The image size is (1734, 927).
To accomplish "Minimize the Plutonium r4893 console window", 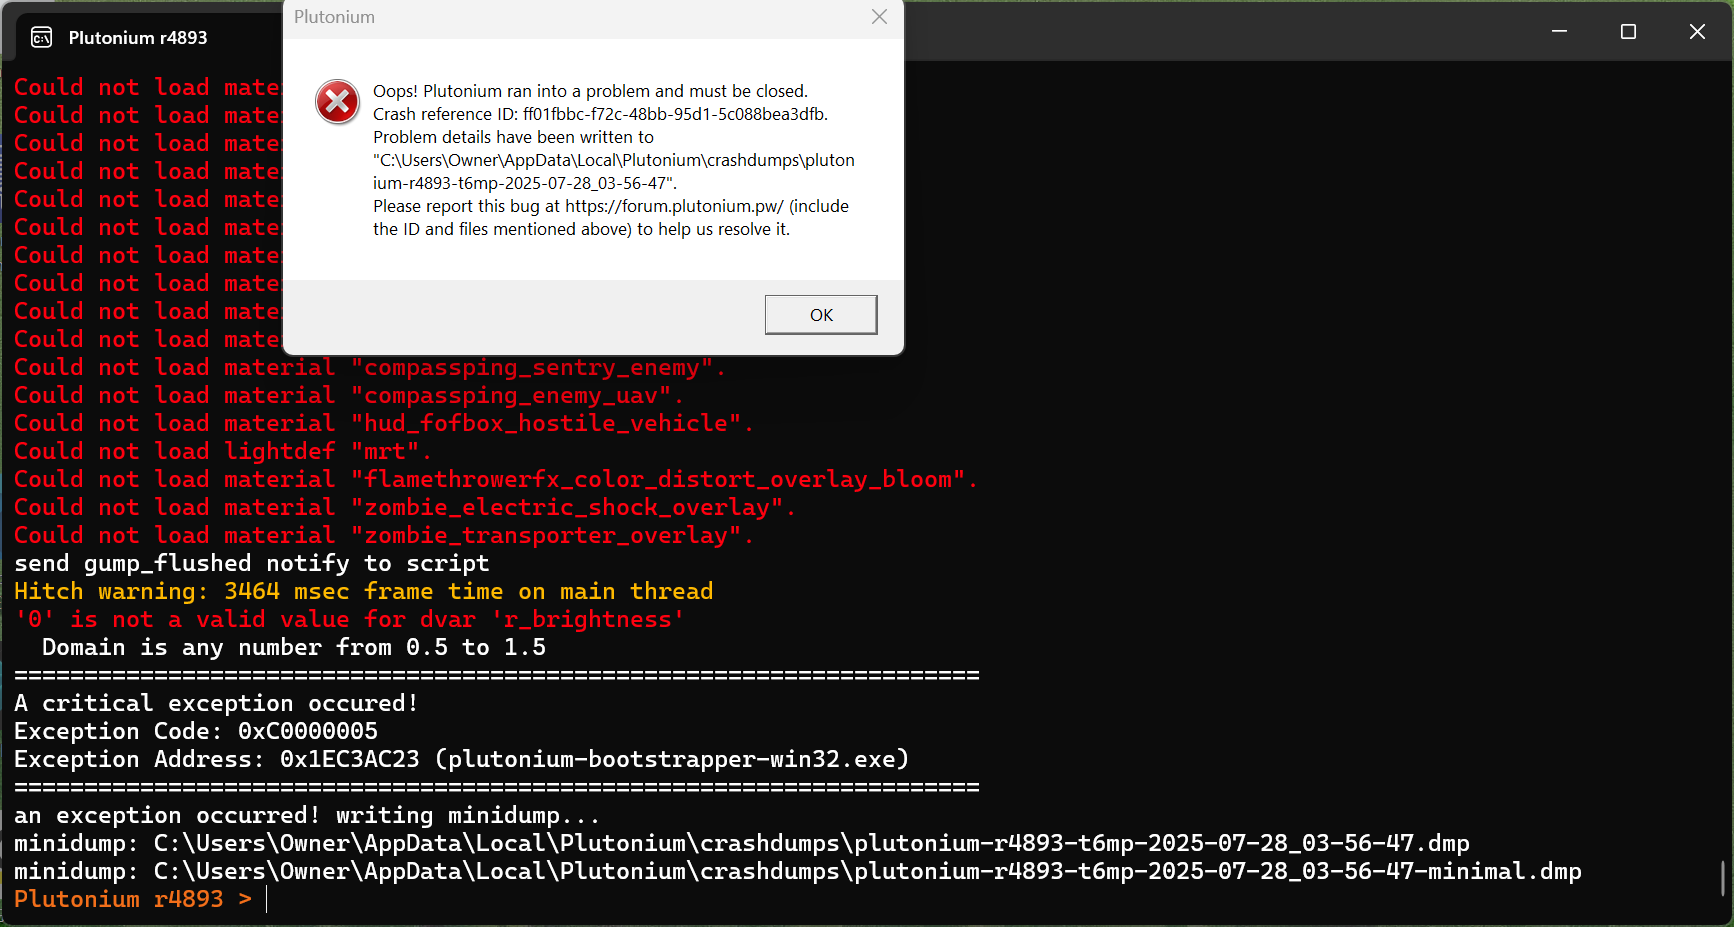I will coord(1559,32).
